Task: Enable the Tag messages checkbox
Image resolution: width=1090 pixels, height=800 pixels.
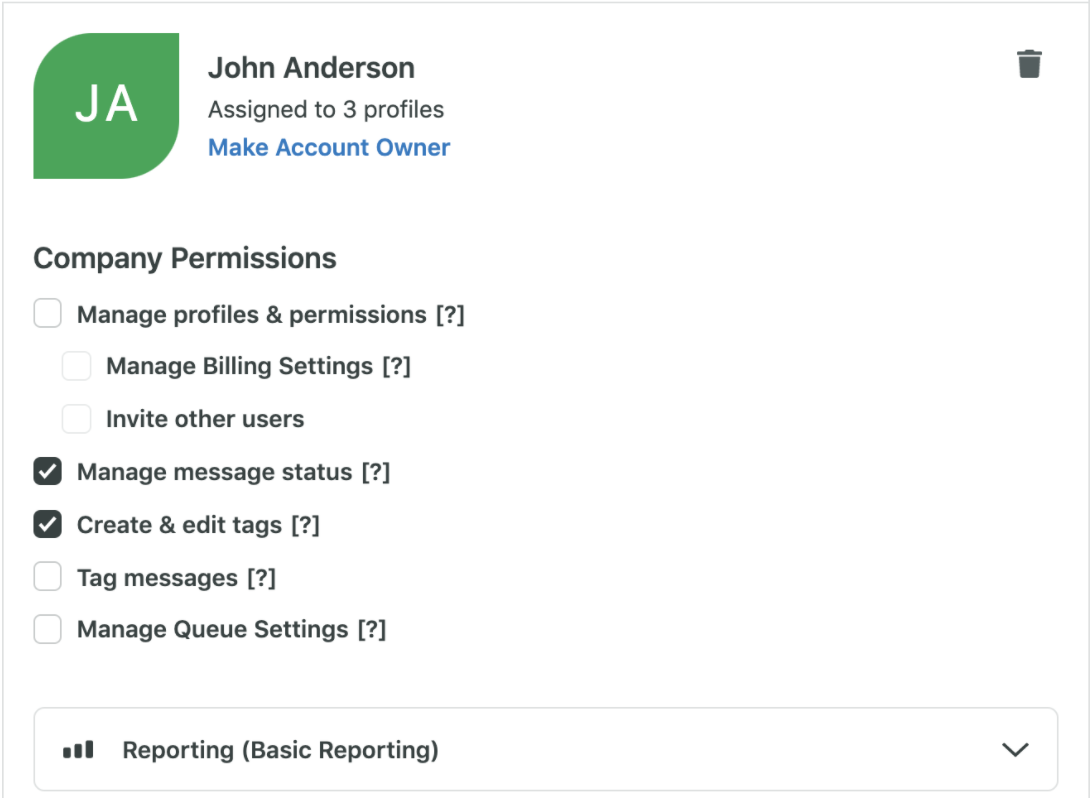Action: click(47, 577)
